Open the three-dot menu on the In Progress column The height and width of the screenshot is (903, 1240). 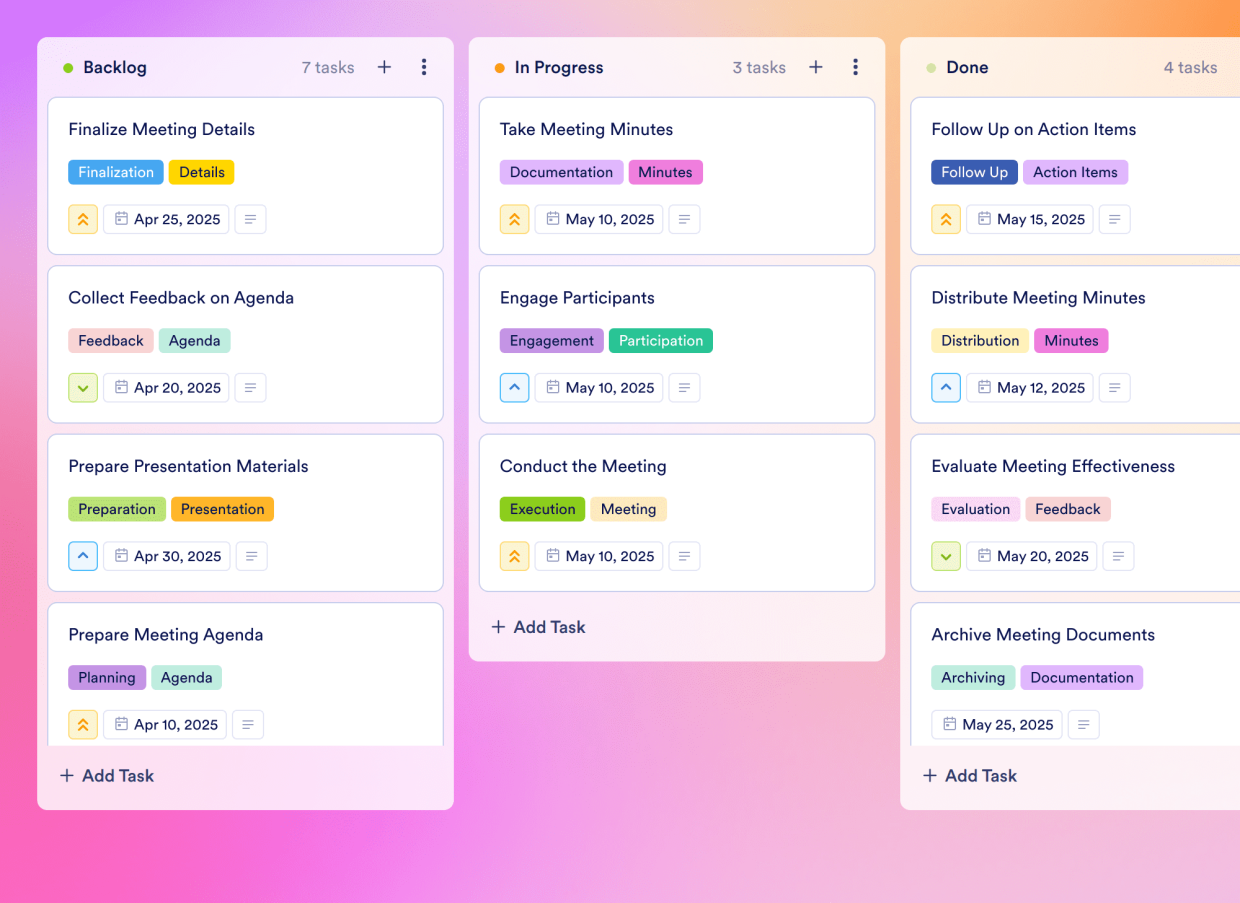click(x=856, y=67)
